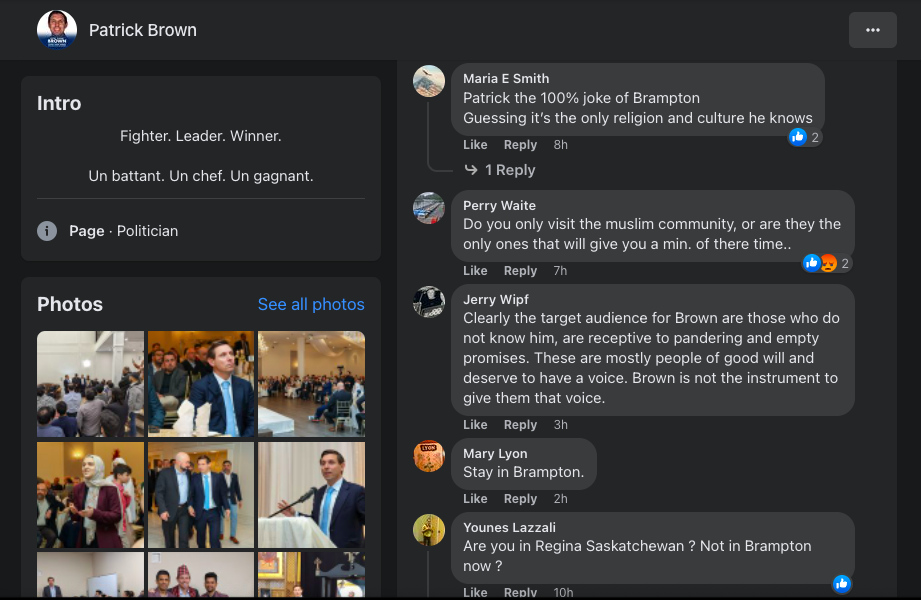Open the Patrick Brown page name link
Image resolution: width=921 pixels, height=600 pixels.
click(x=143, y=30)
